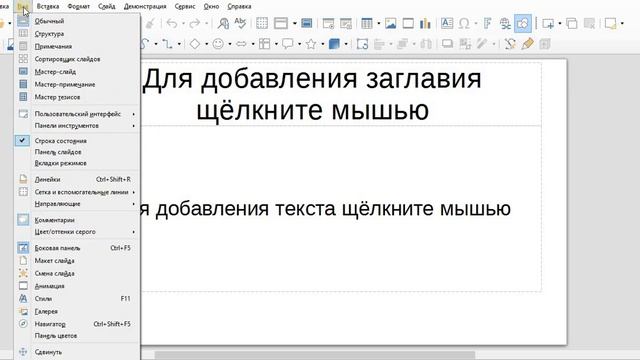This screenshot has width=640, height=360.
Task: Insert audio or video icon
Action: click(408, 24)
